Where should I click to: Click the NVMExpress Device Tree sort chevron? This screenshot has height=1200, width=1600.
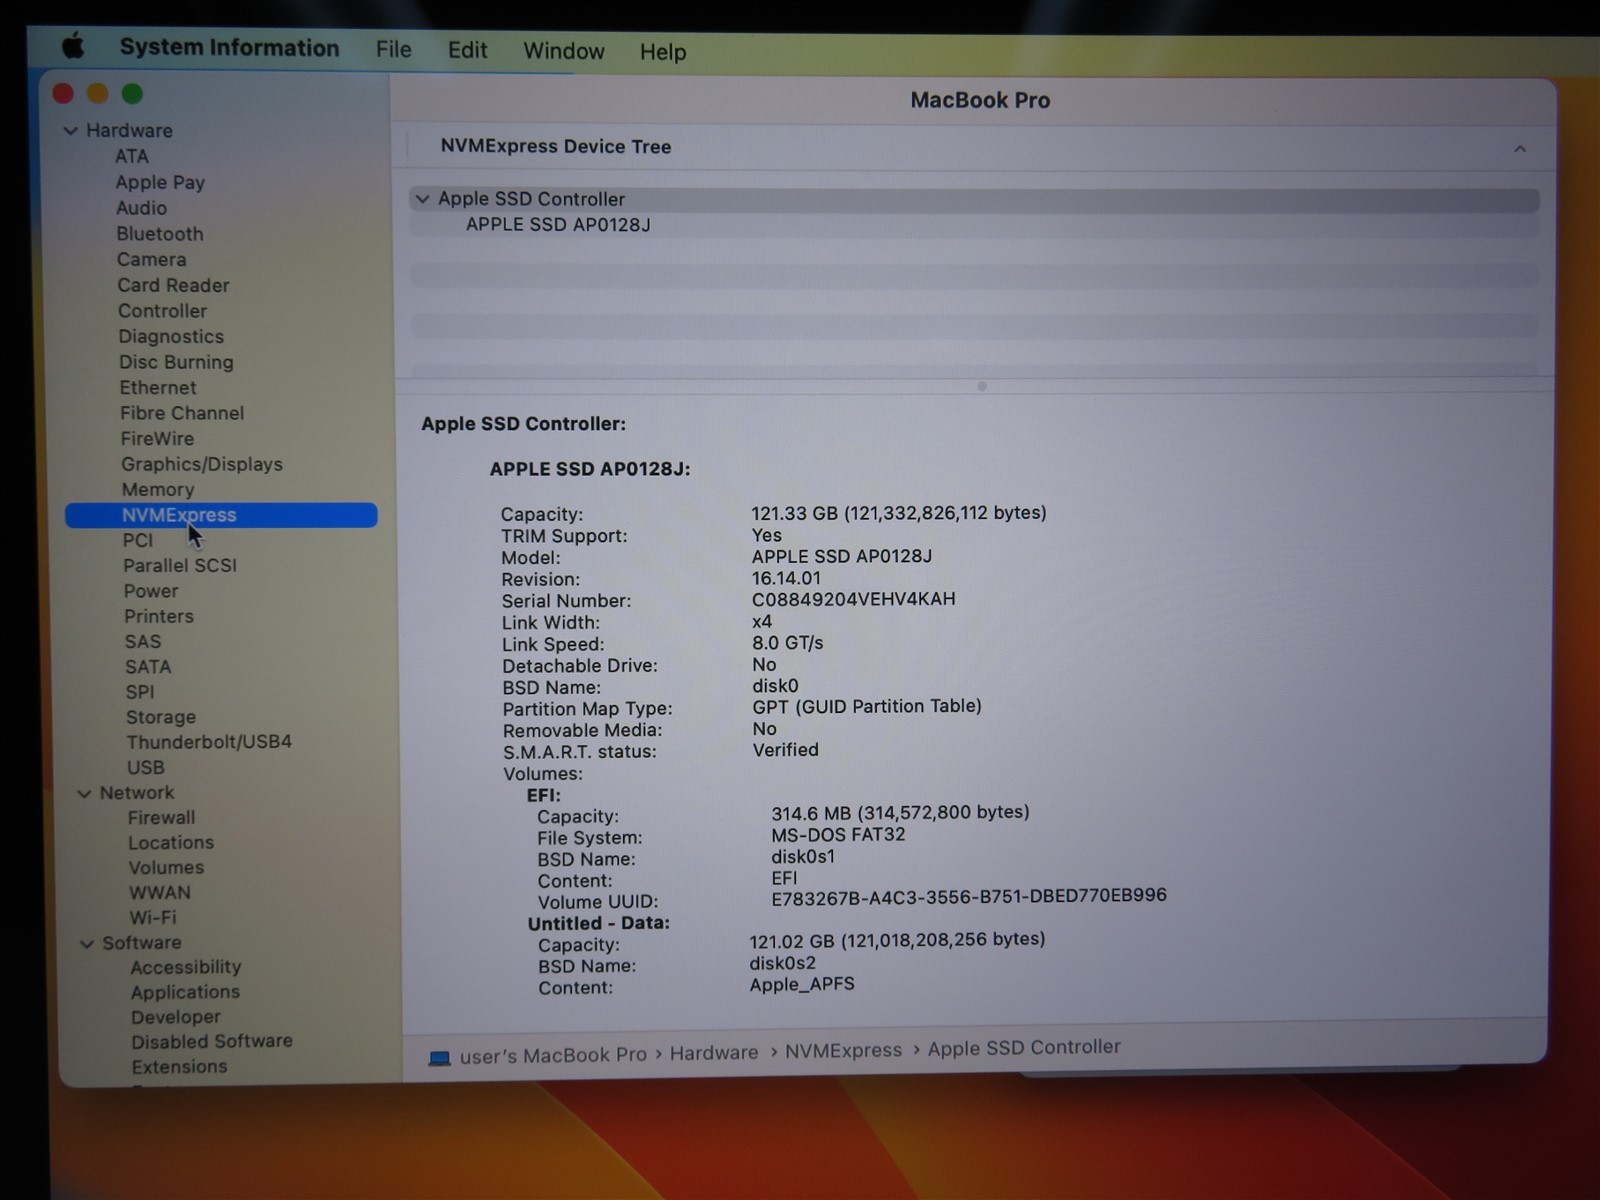(1519, 149)
